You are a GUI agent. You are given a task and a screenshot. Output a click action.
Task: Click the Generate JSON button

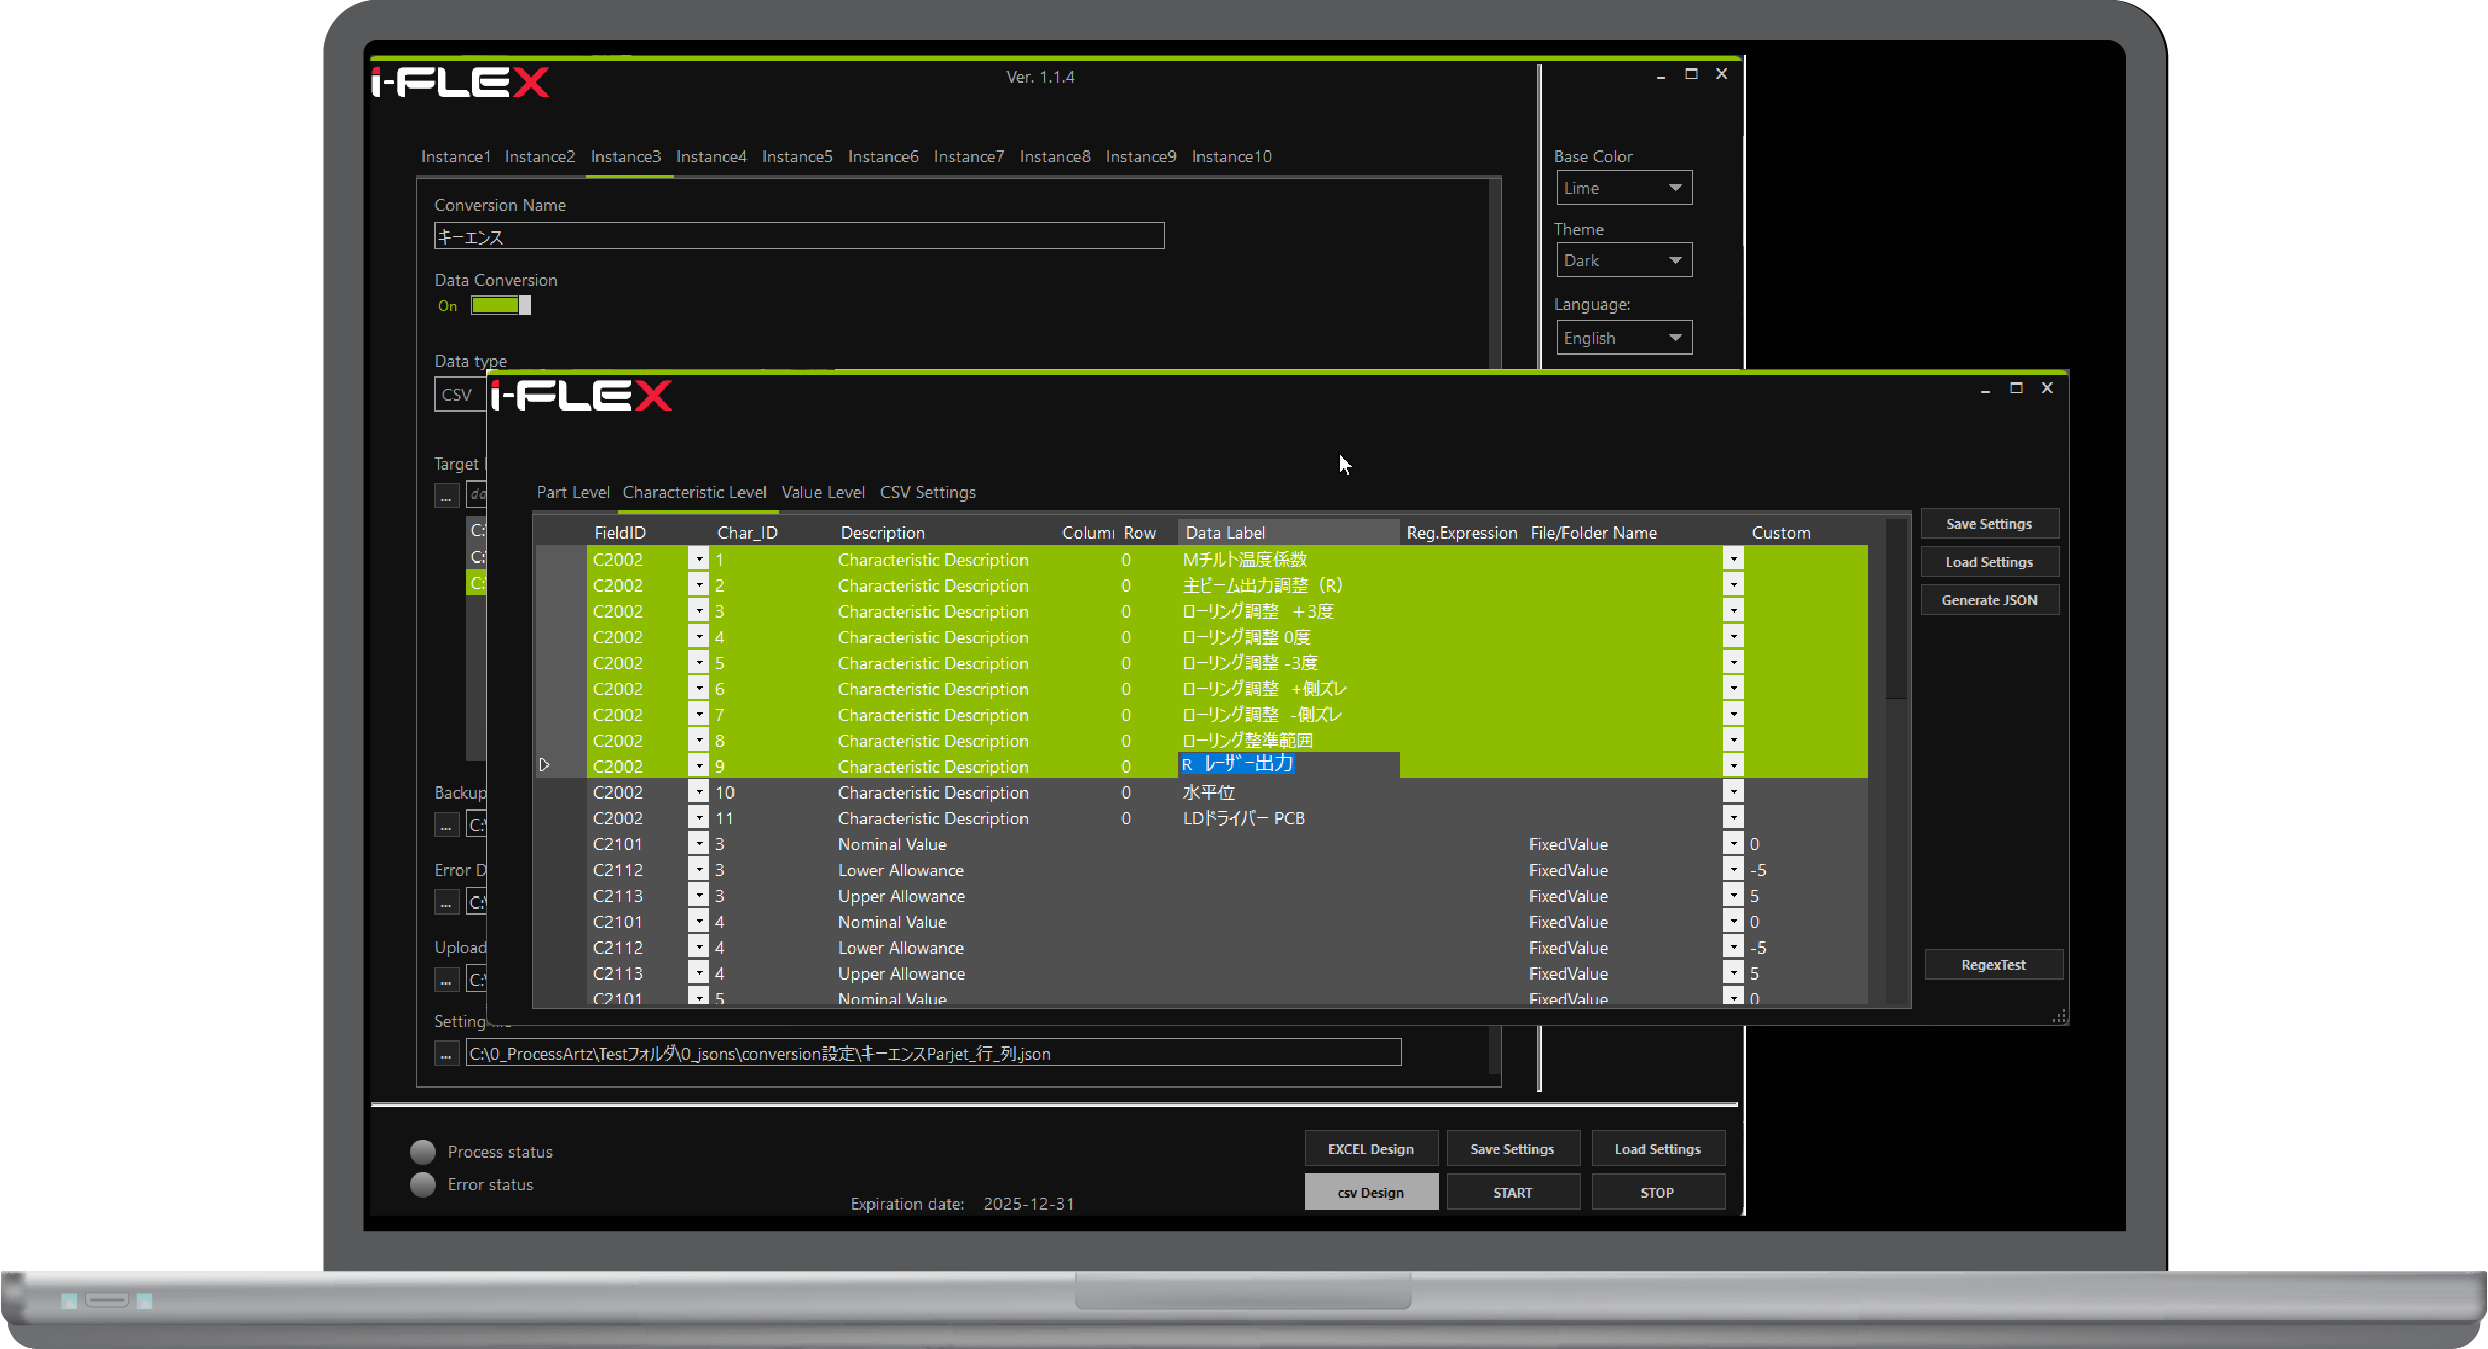1988,600
